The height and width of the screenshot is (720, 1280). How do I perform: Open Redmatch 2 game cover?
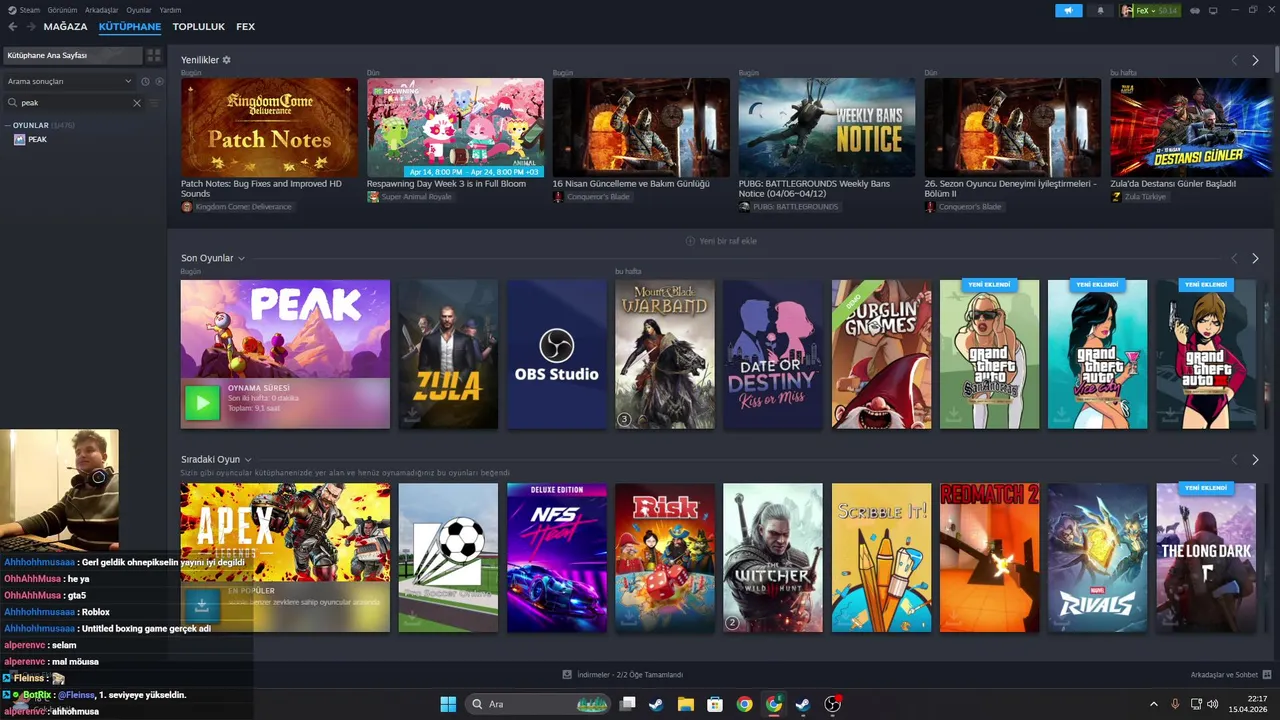click(x=989, y=558)
